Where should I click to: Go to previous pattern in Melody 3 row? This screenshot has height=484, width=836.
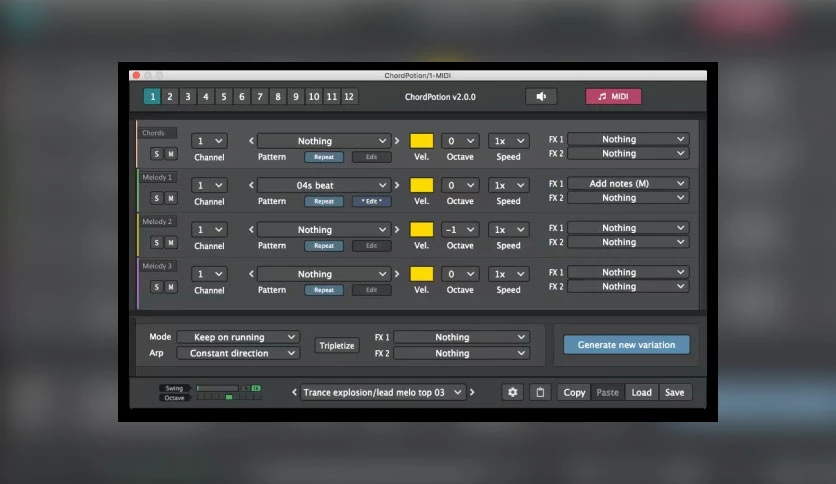(x=251, y=273)
